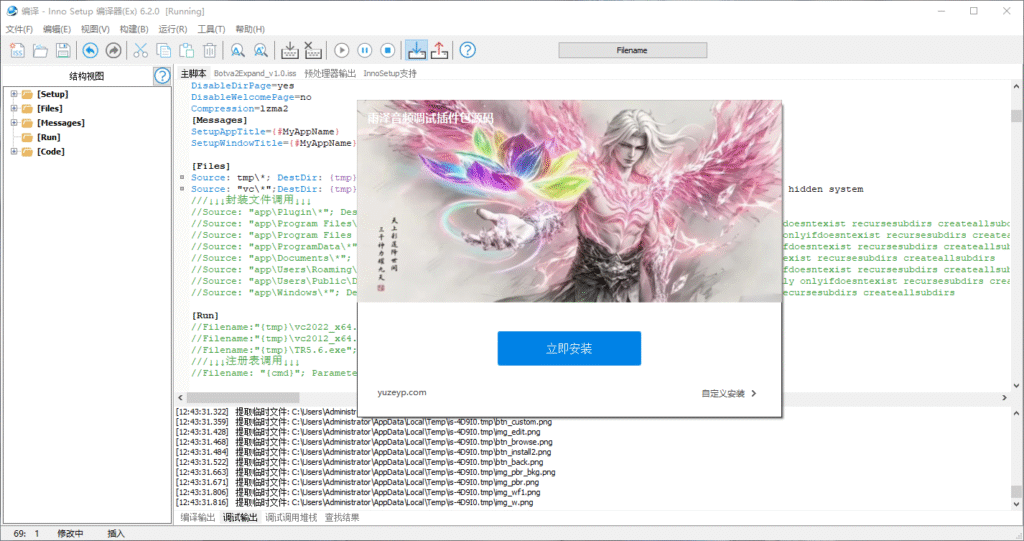Image resolution: width=1024 pixels, height=541 pixels.
Task: Open the 工具(T) menu
Action: click(x=211, y=29)
